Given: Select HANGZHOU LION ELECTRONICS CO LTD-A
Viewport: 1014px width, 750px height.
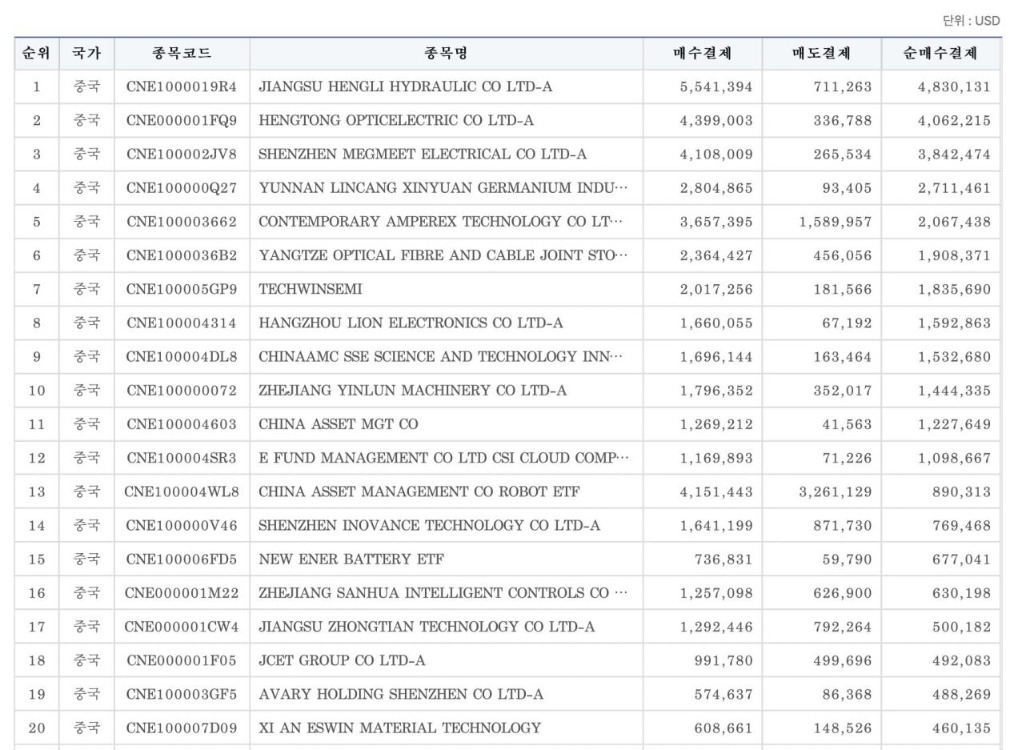Looking at the screenshot, I should pos(411,323).
